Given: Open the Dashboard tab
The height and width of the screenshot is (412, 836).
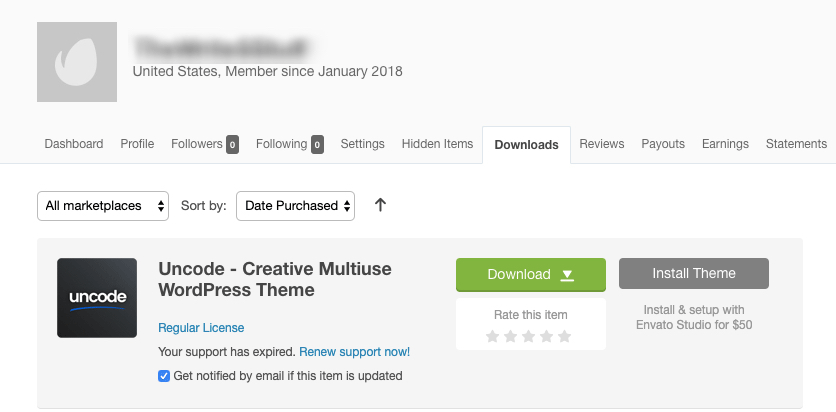Looking at the screenshot, I should click(74, 144).
